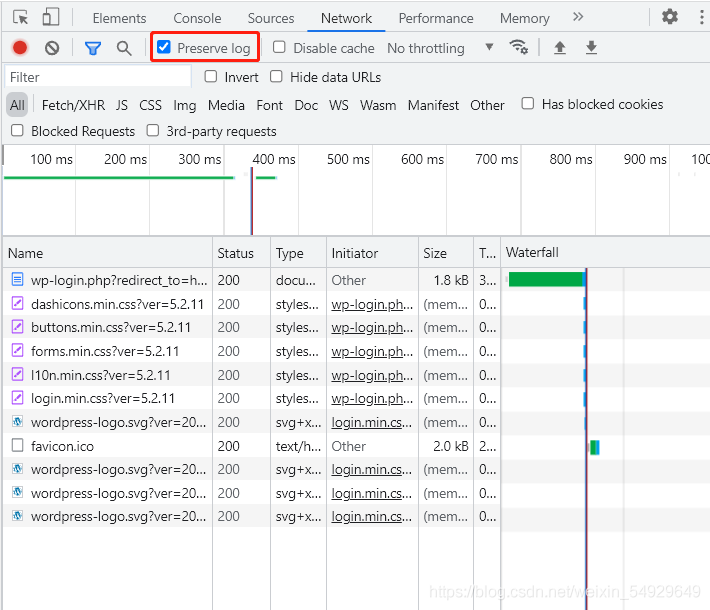Click stylesheet icon of buttons.min.css row
The width and height of the screenshot is (710, 610).
[x=17, y=327]
